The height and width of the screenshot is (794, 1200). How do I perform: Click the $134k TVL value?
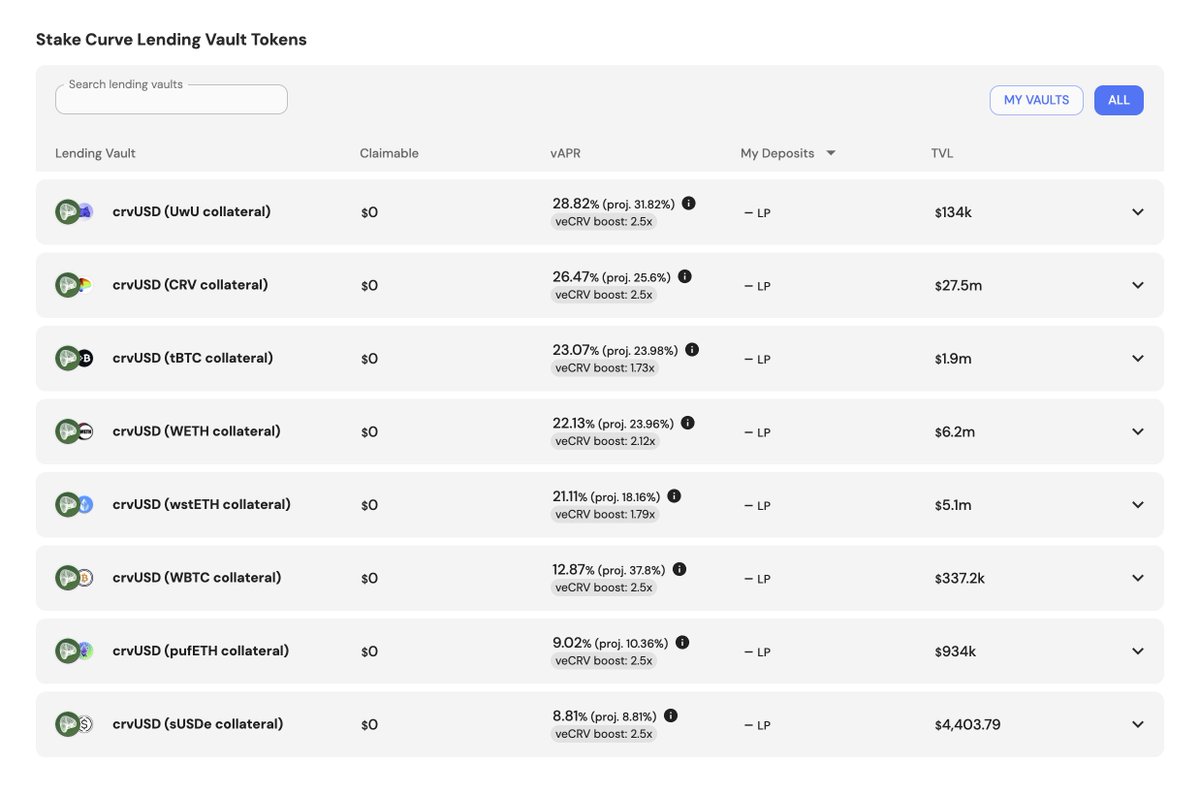953,212
